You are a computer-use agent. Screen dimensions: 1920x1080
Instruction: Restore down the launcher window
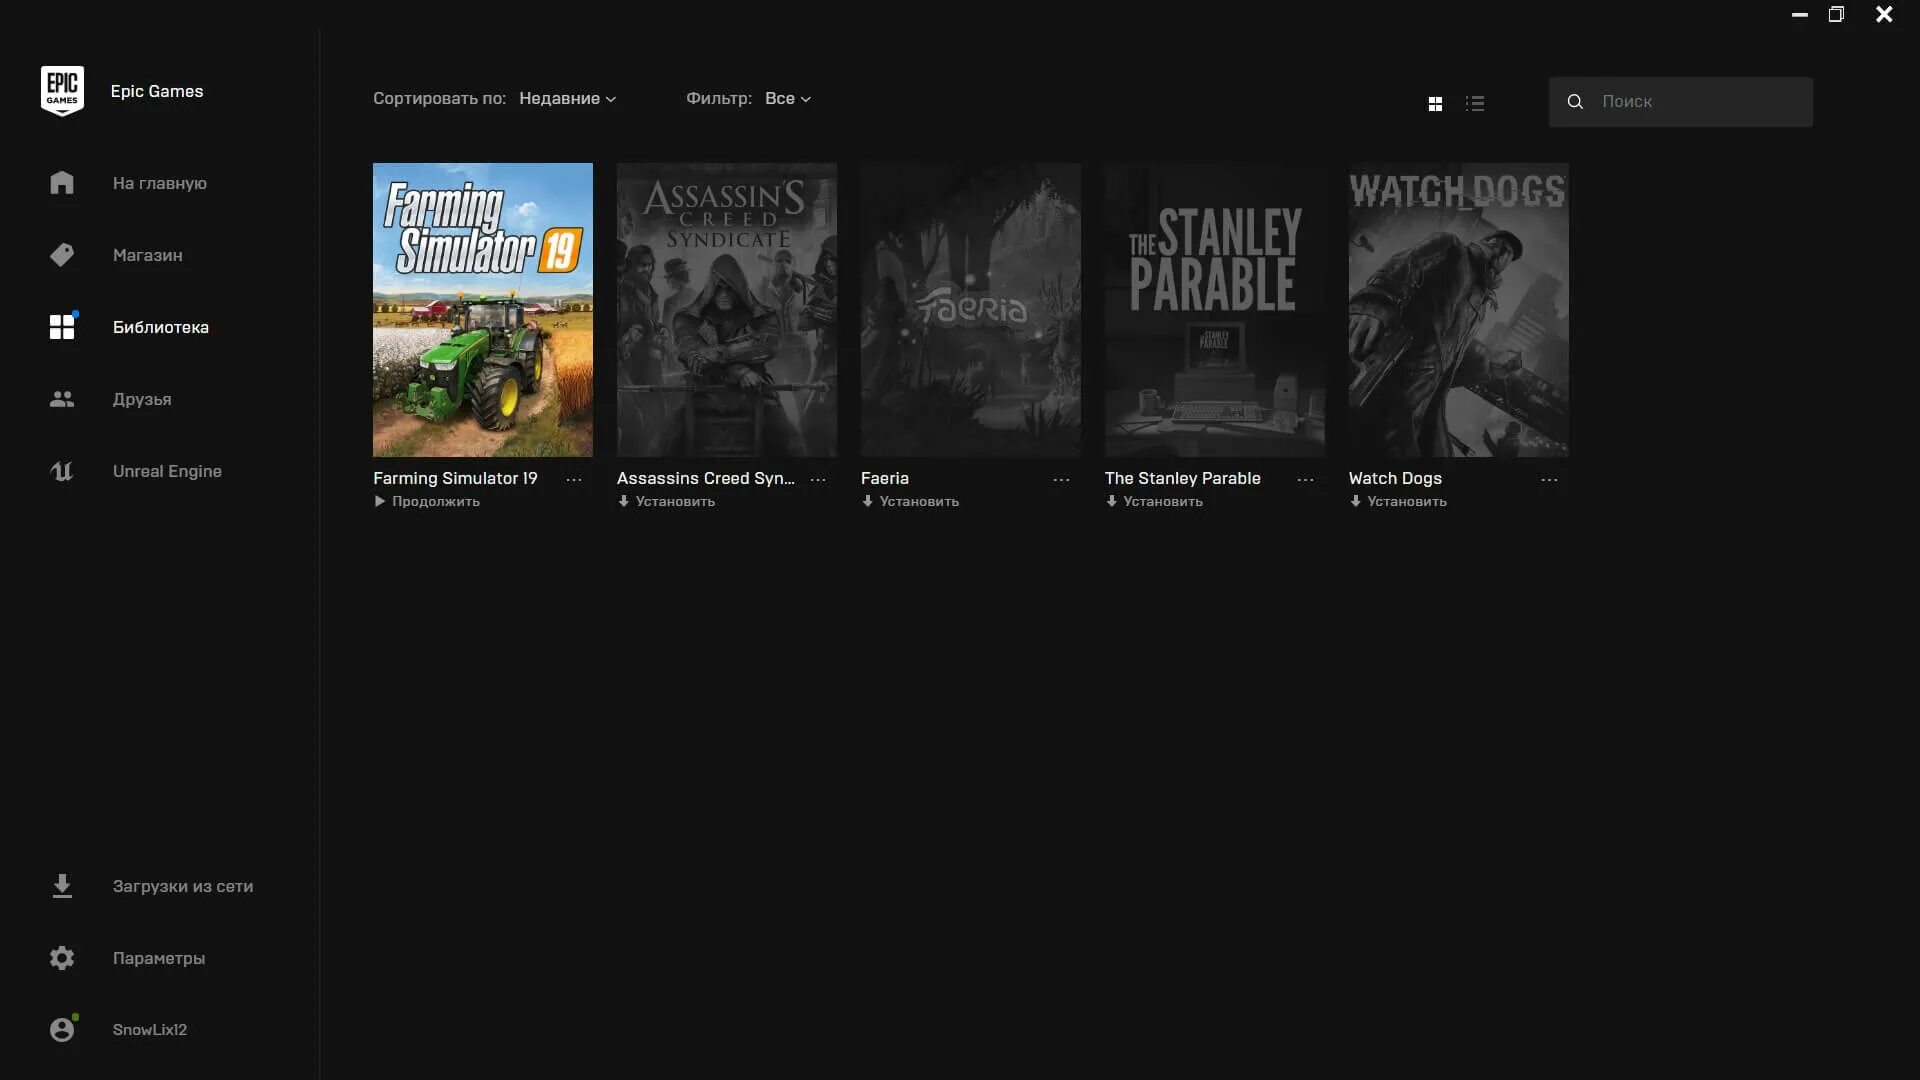coord(1836,14)
